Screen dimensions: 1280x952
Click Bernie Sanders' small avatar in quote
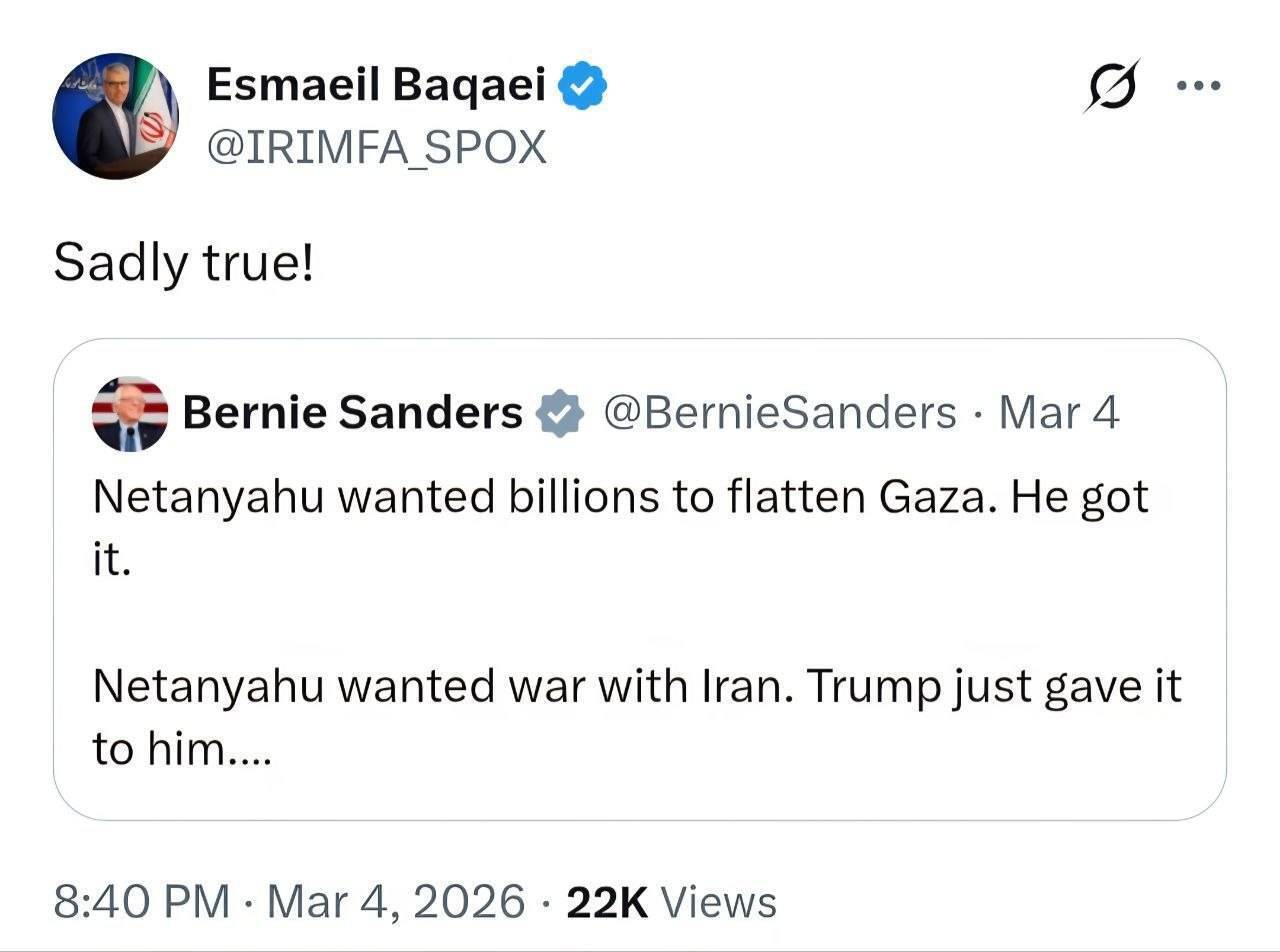tap(130, 413)
